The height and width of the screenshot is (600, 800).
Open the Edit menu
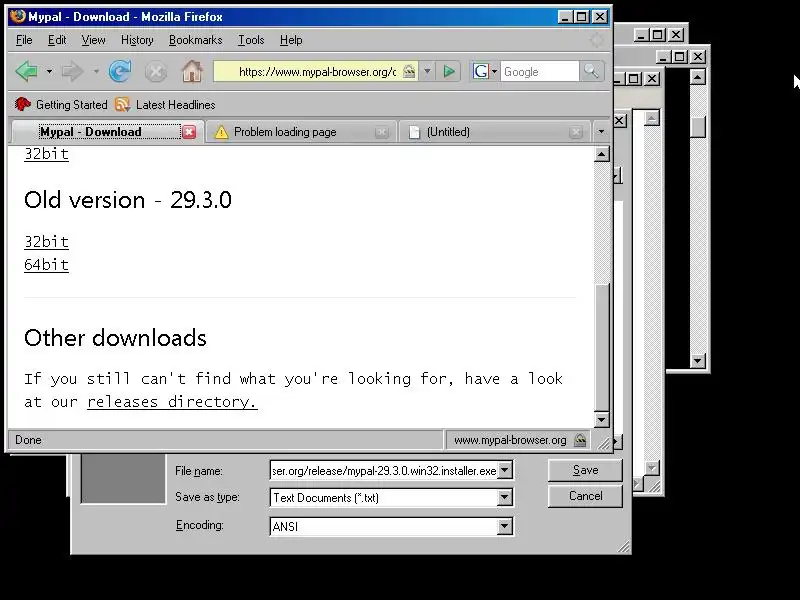point(57,40)
